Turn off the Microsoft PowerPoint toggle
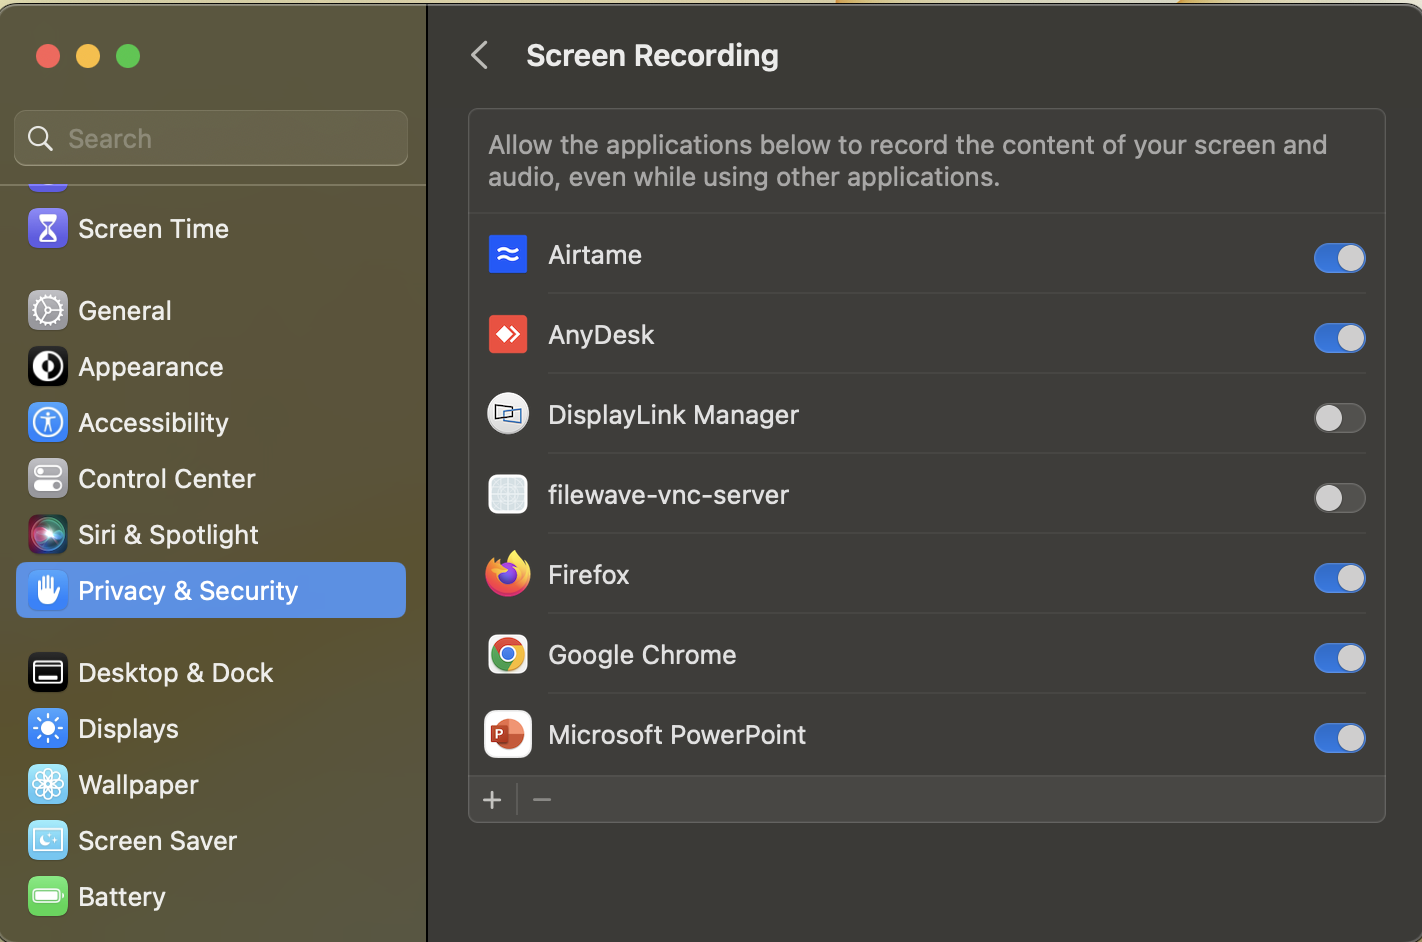Screen dimensions: 1422x942 [x=1339, y=738]
